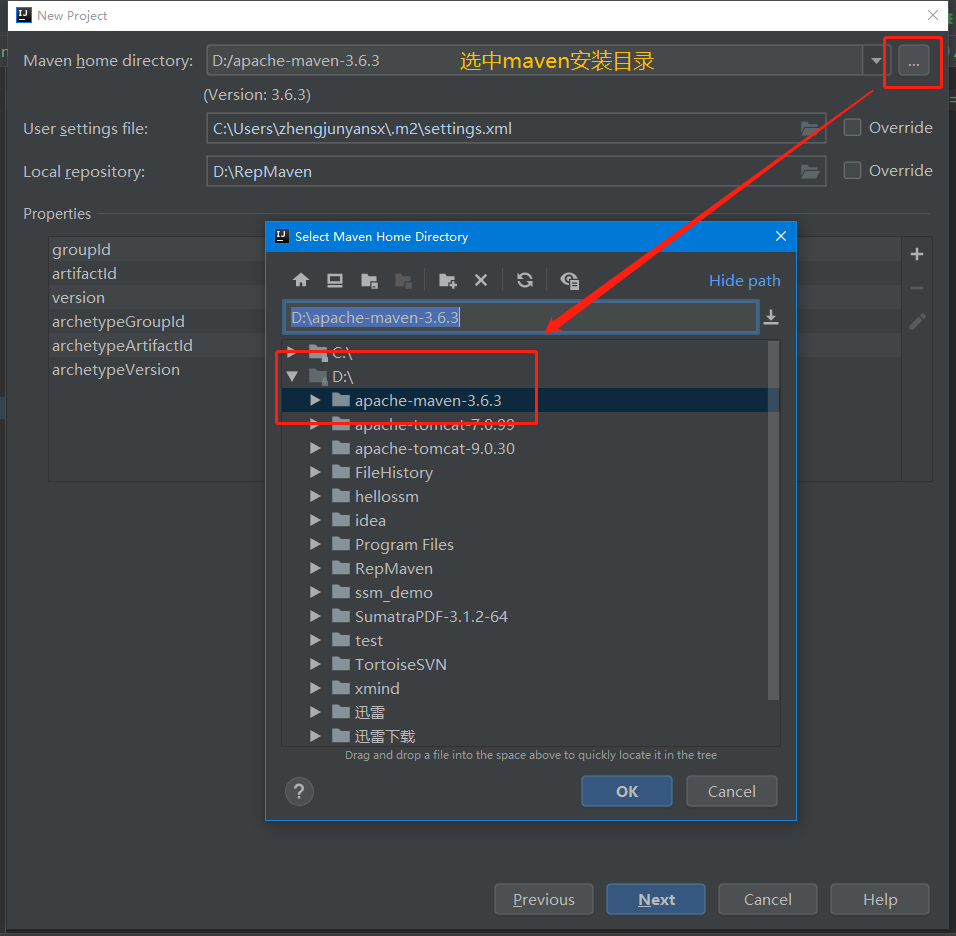
Task: Select the apache-maven-3.6.3 folder row
Action: (x=530, y=400)
